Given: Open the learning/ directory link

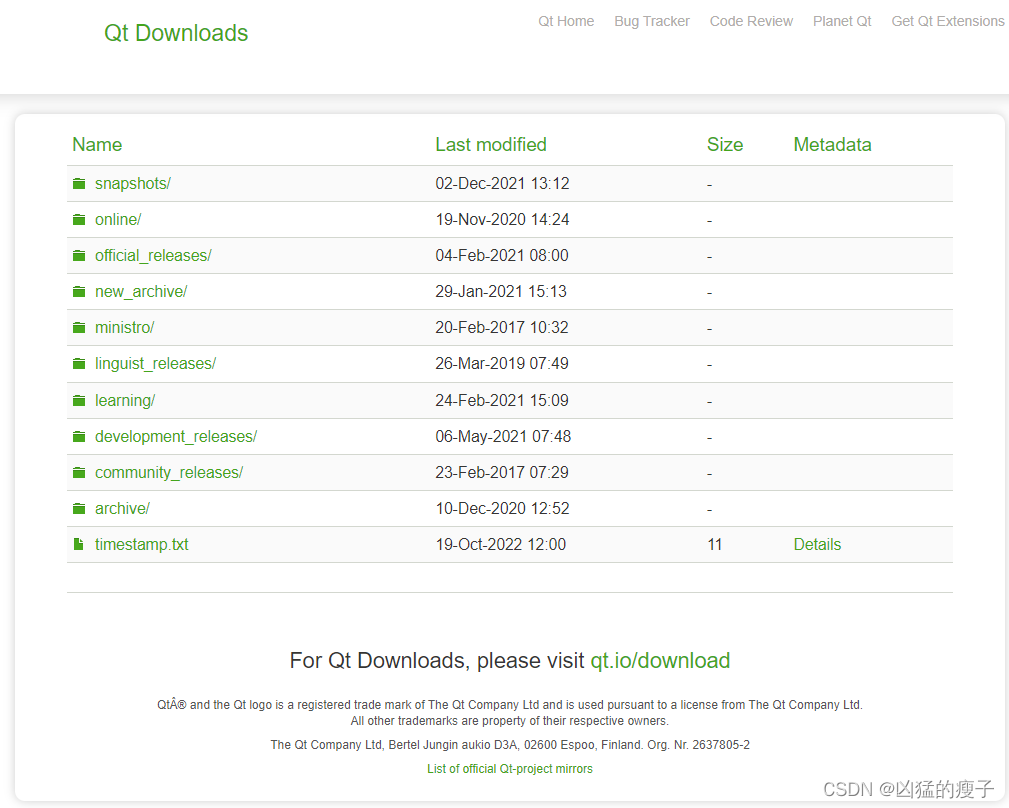Looking at the screenshot, I should 125,400.
